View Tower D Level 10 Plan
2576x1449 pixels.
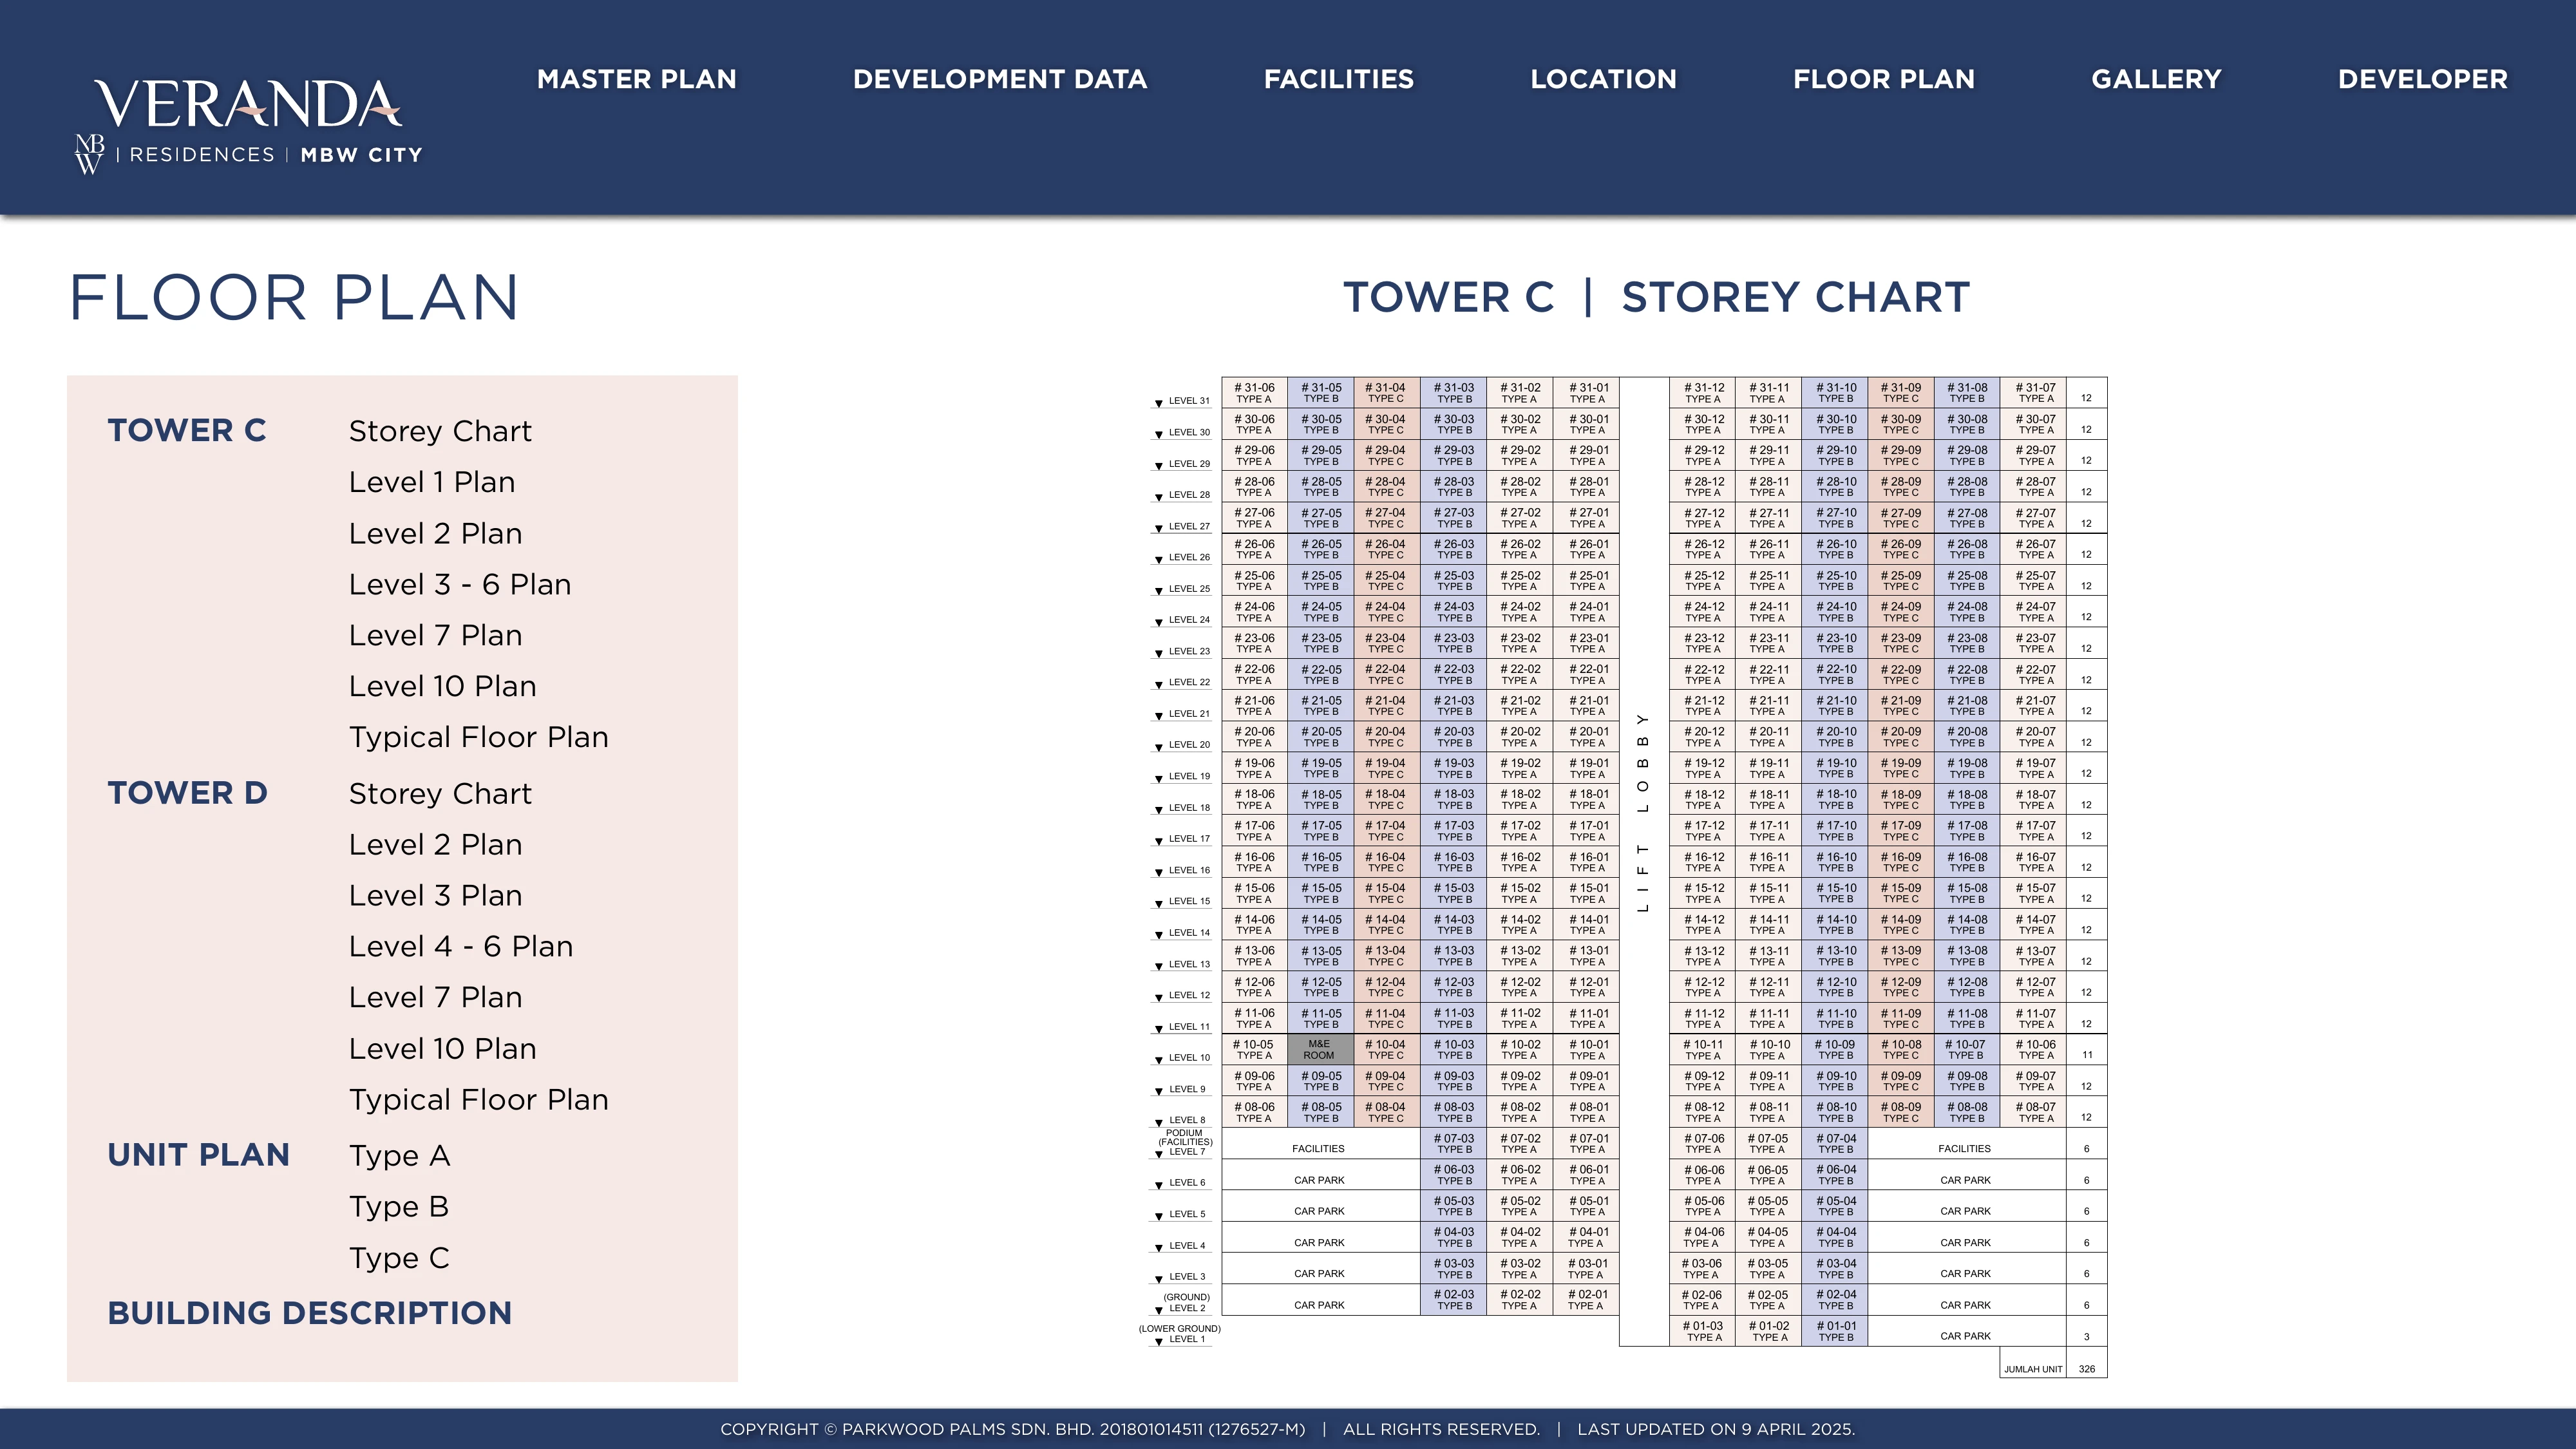[x=442, y=1048]
